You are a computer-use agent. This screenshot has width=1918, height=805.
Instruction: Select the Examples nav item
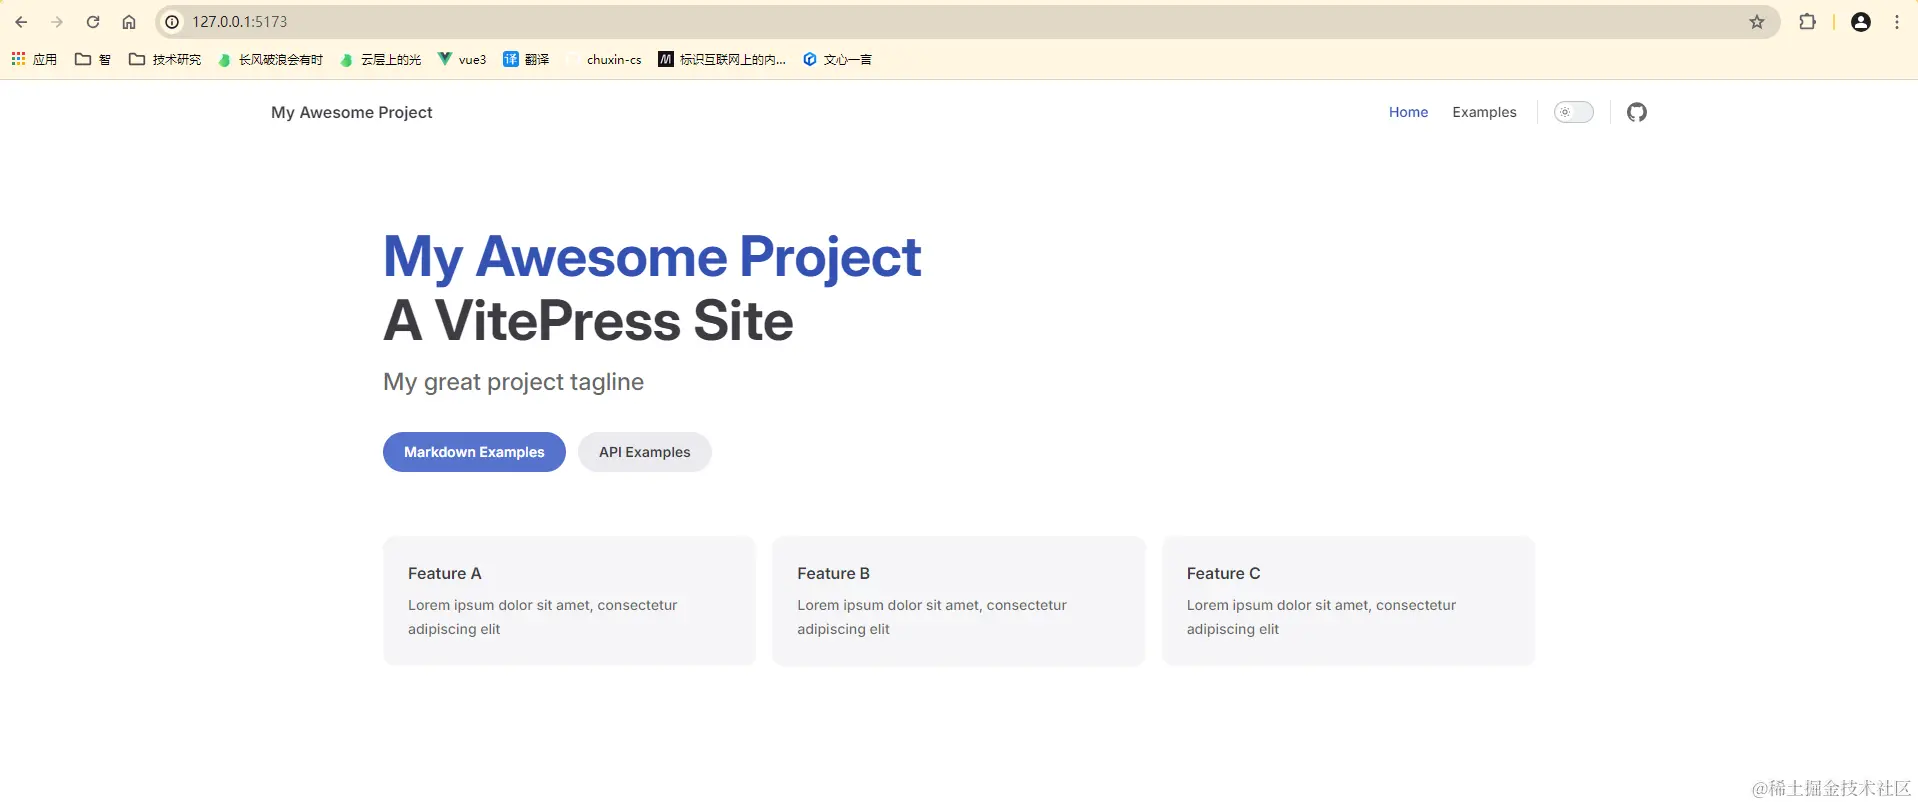(x=1484, y=112)
